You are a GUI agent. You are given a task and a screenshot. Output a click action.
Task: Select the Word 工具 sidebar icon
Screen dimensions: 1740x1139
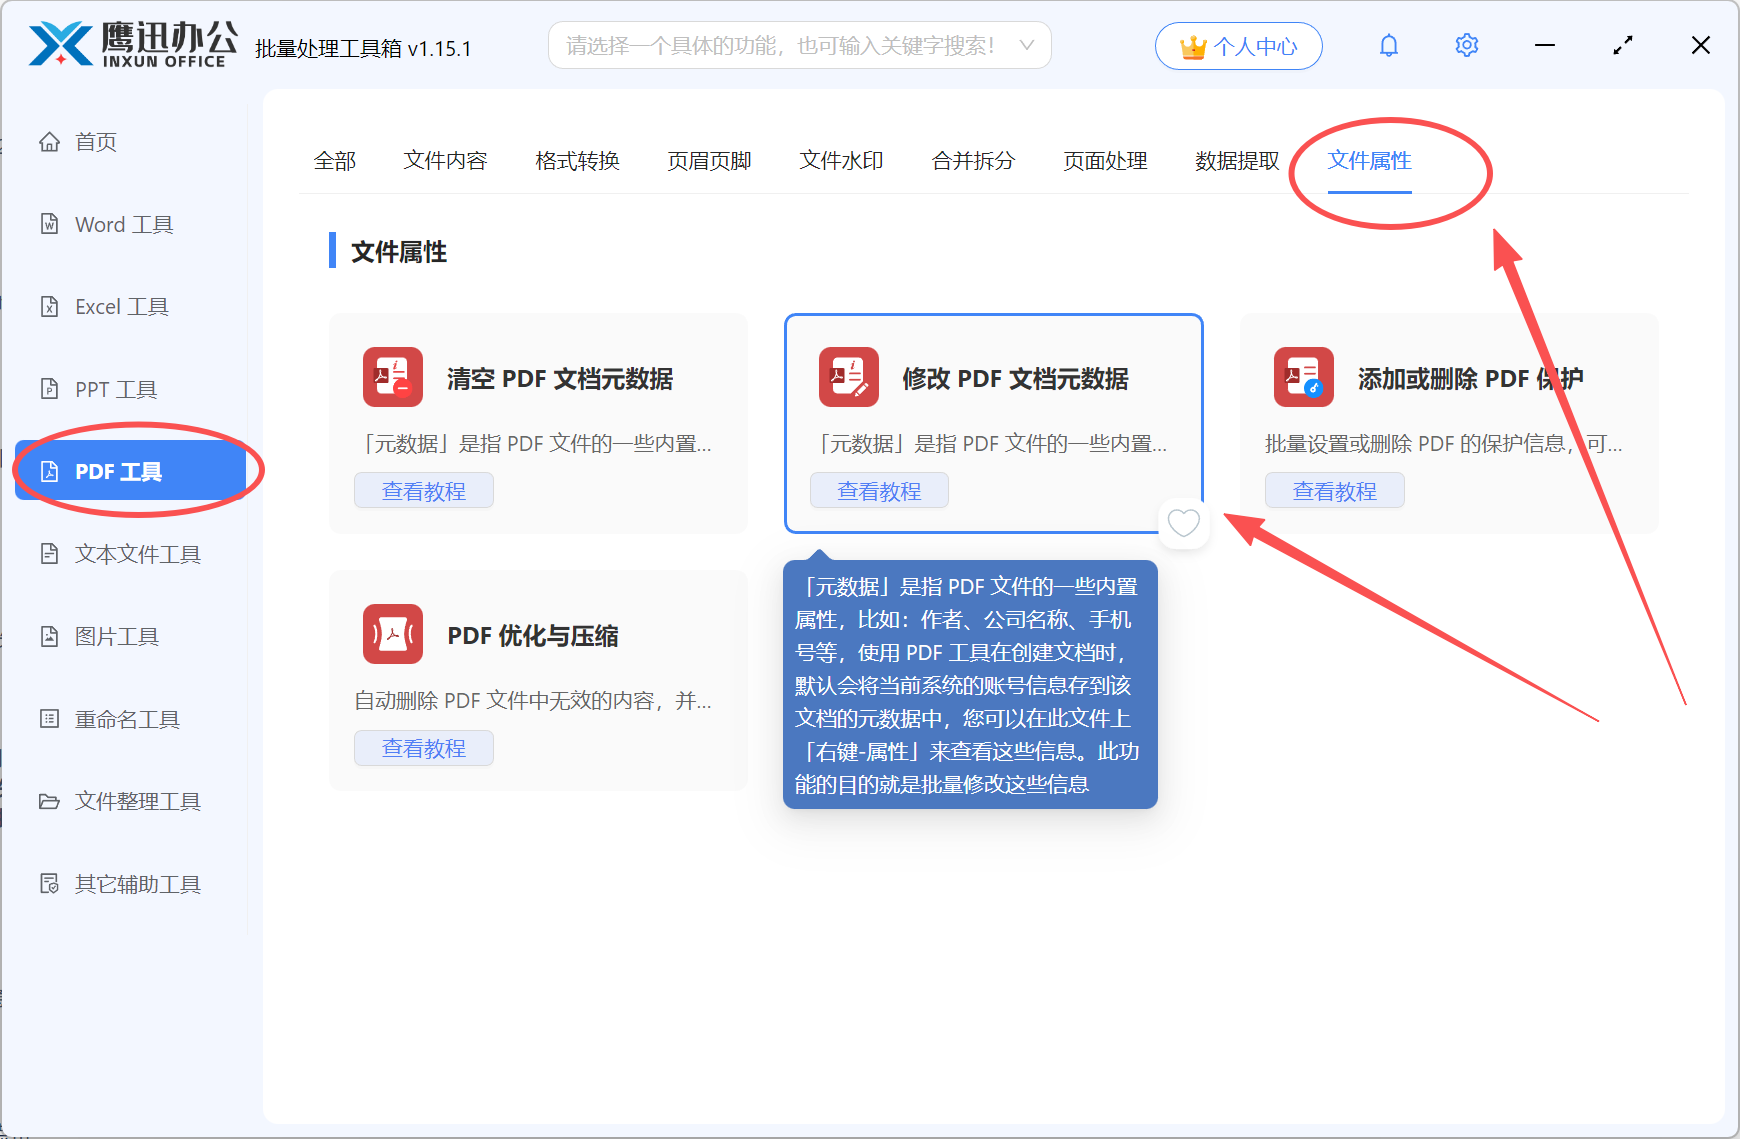[50, 224]
